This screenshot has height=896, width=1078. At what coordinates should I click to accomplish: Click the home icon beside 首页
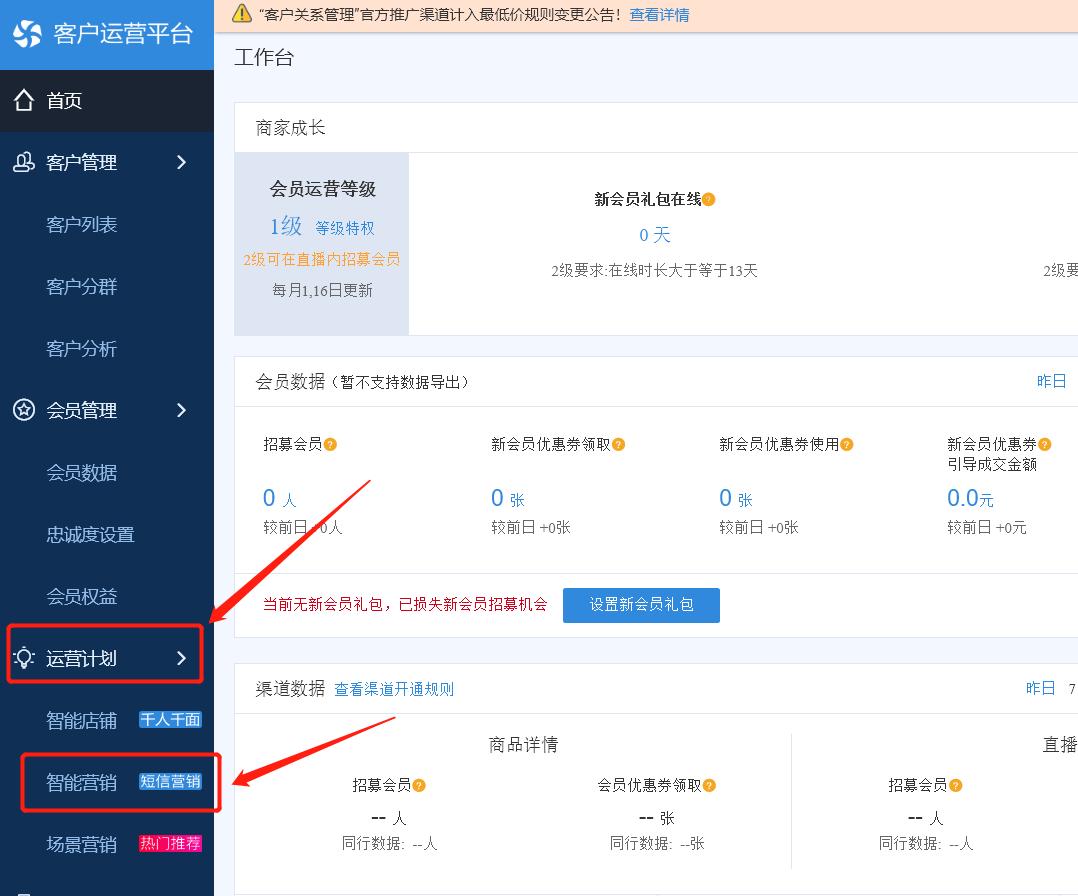(25, 100)
